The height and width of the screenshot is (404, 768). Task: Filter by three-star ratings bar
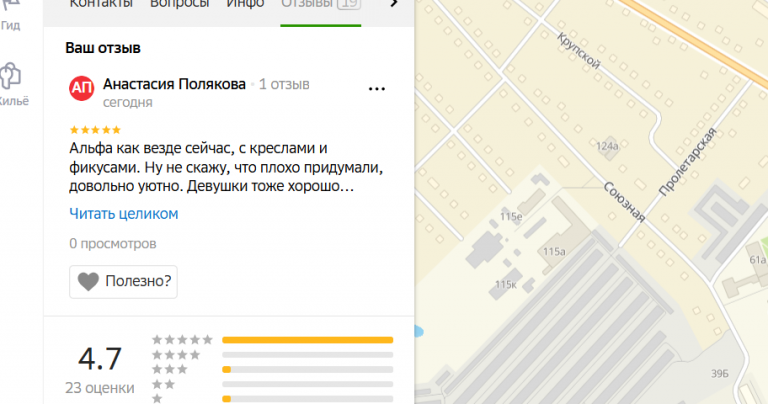pyautogui.click(x=308, y=369)
